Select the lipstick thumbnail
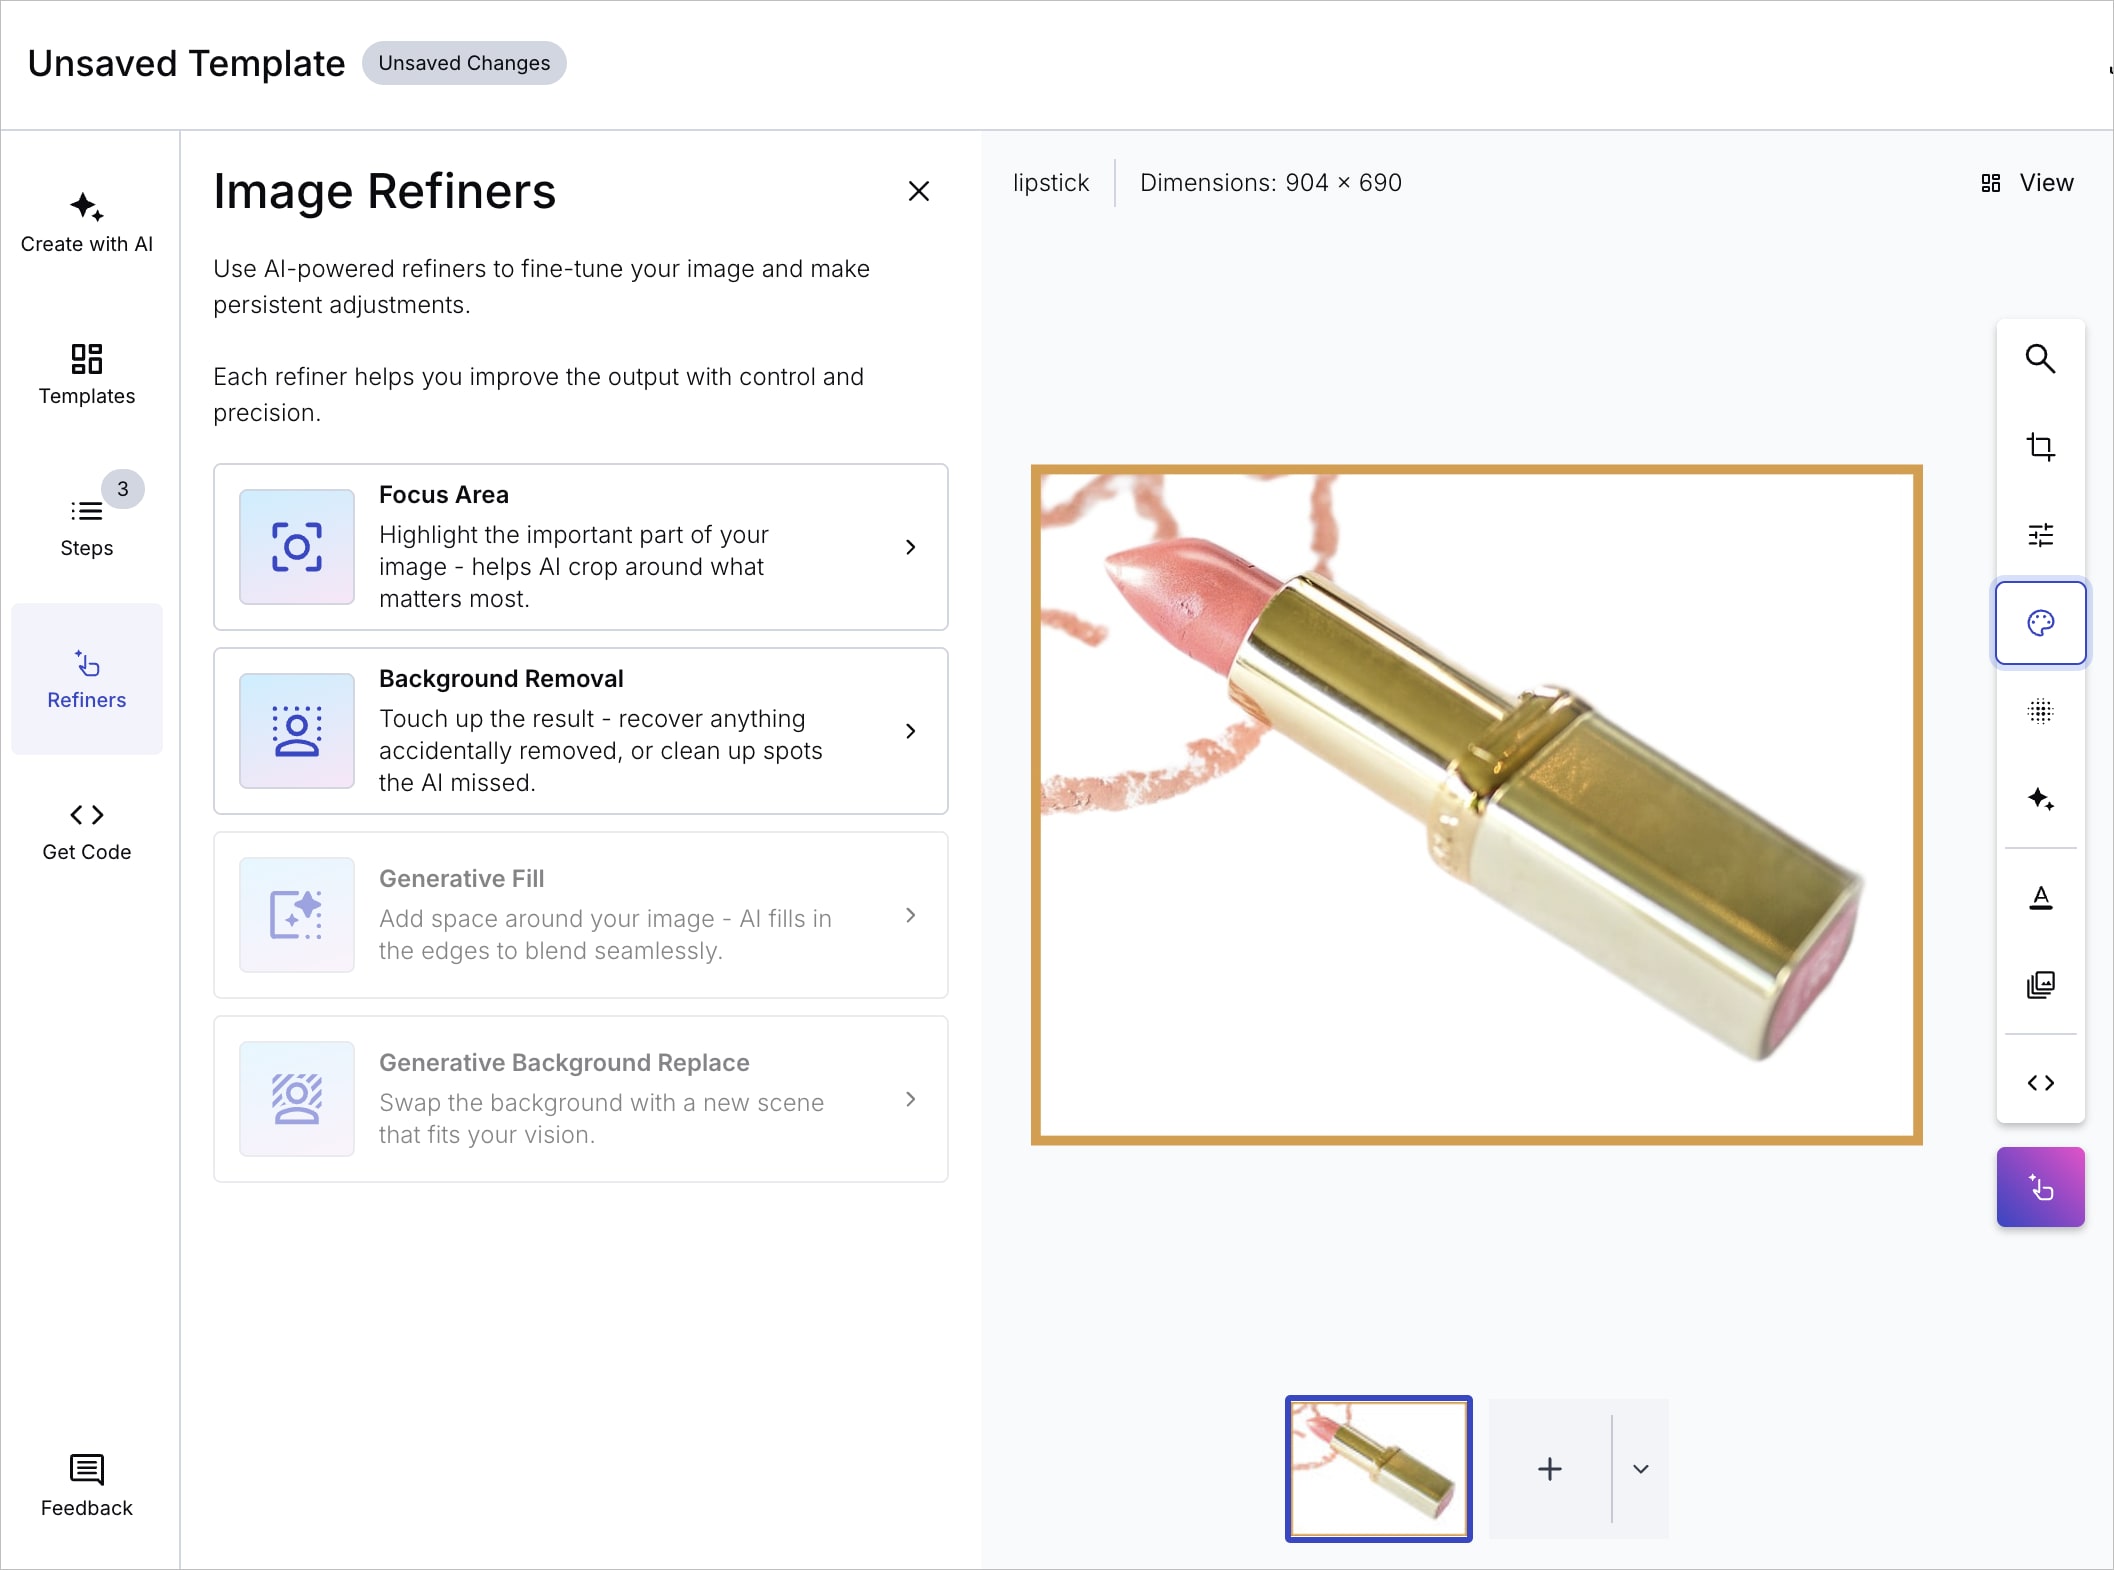2114x1570 pixels. (x=1378, y=1469)
